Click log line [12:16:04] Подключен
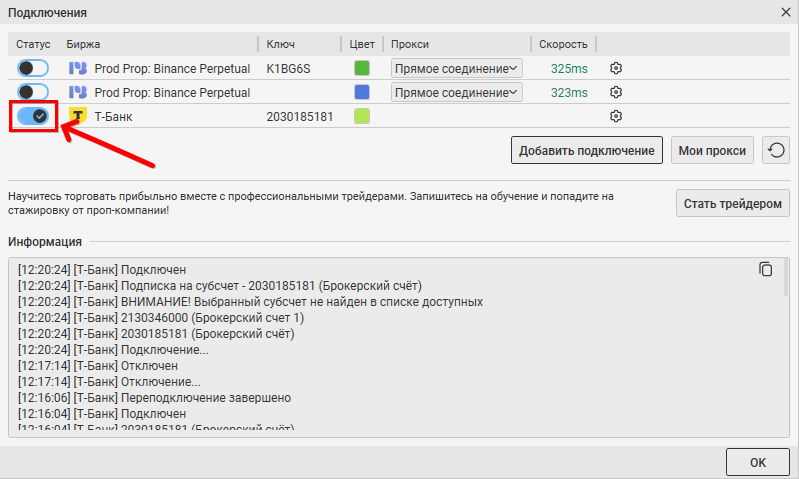Image resolution: width=799 pixels, height=479 pixels. point(102,413)
